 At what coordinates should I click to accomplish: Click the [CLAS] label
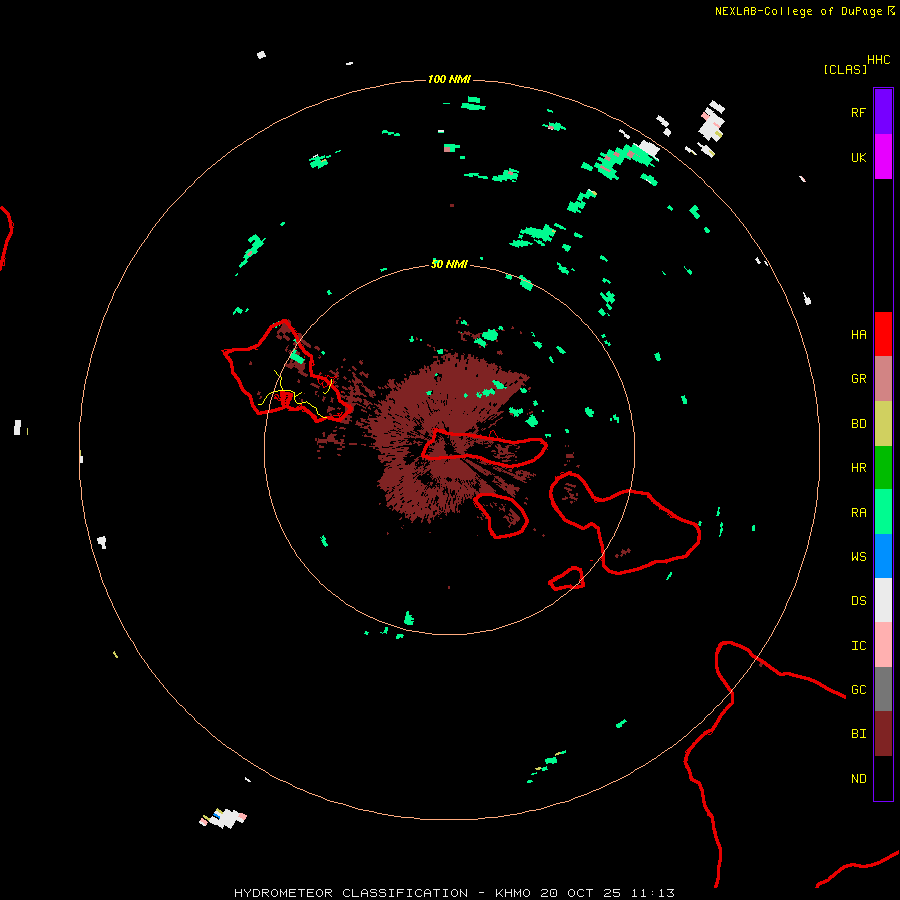[x=845, y=69]
